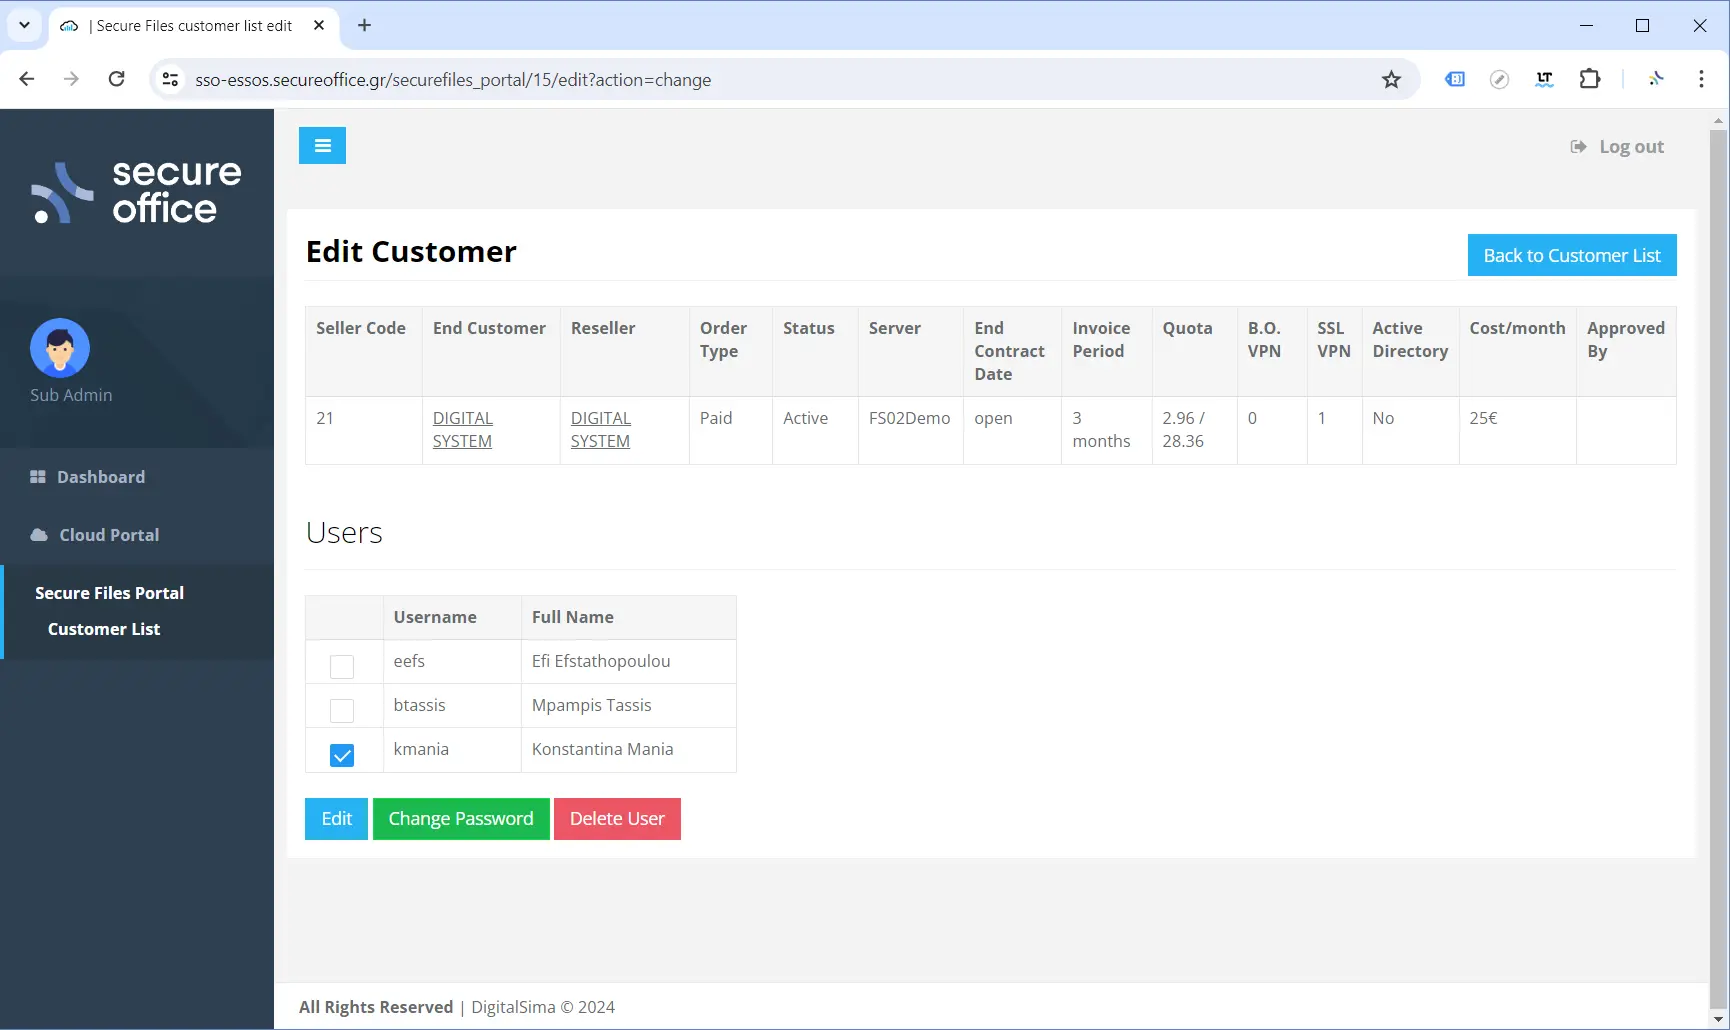Check the box for user btassis
This screenshot has width=1730, height=1030.
[342, 710]
